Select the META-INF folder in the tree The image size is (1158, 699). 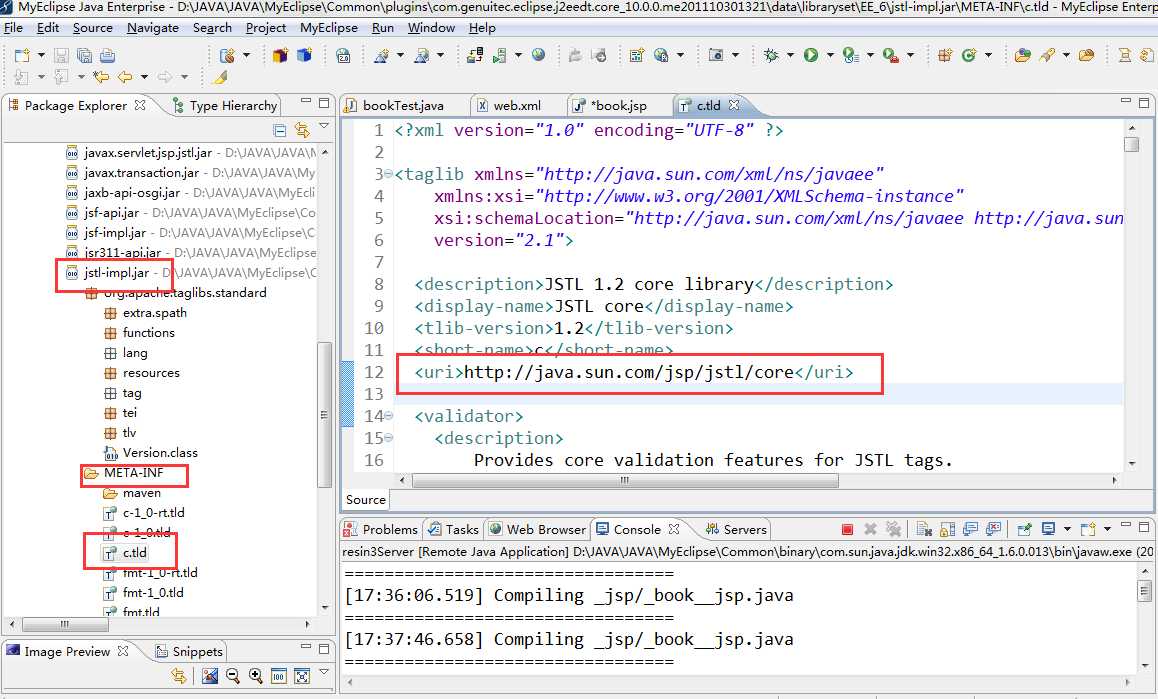133,473
